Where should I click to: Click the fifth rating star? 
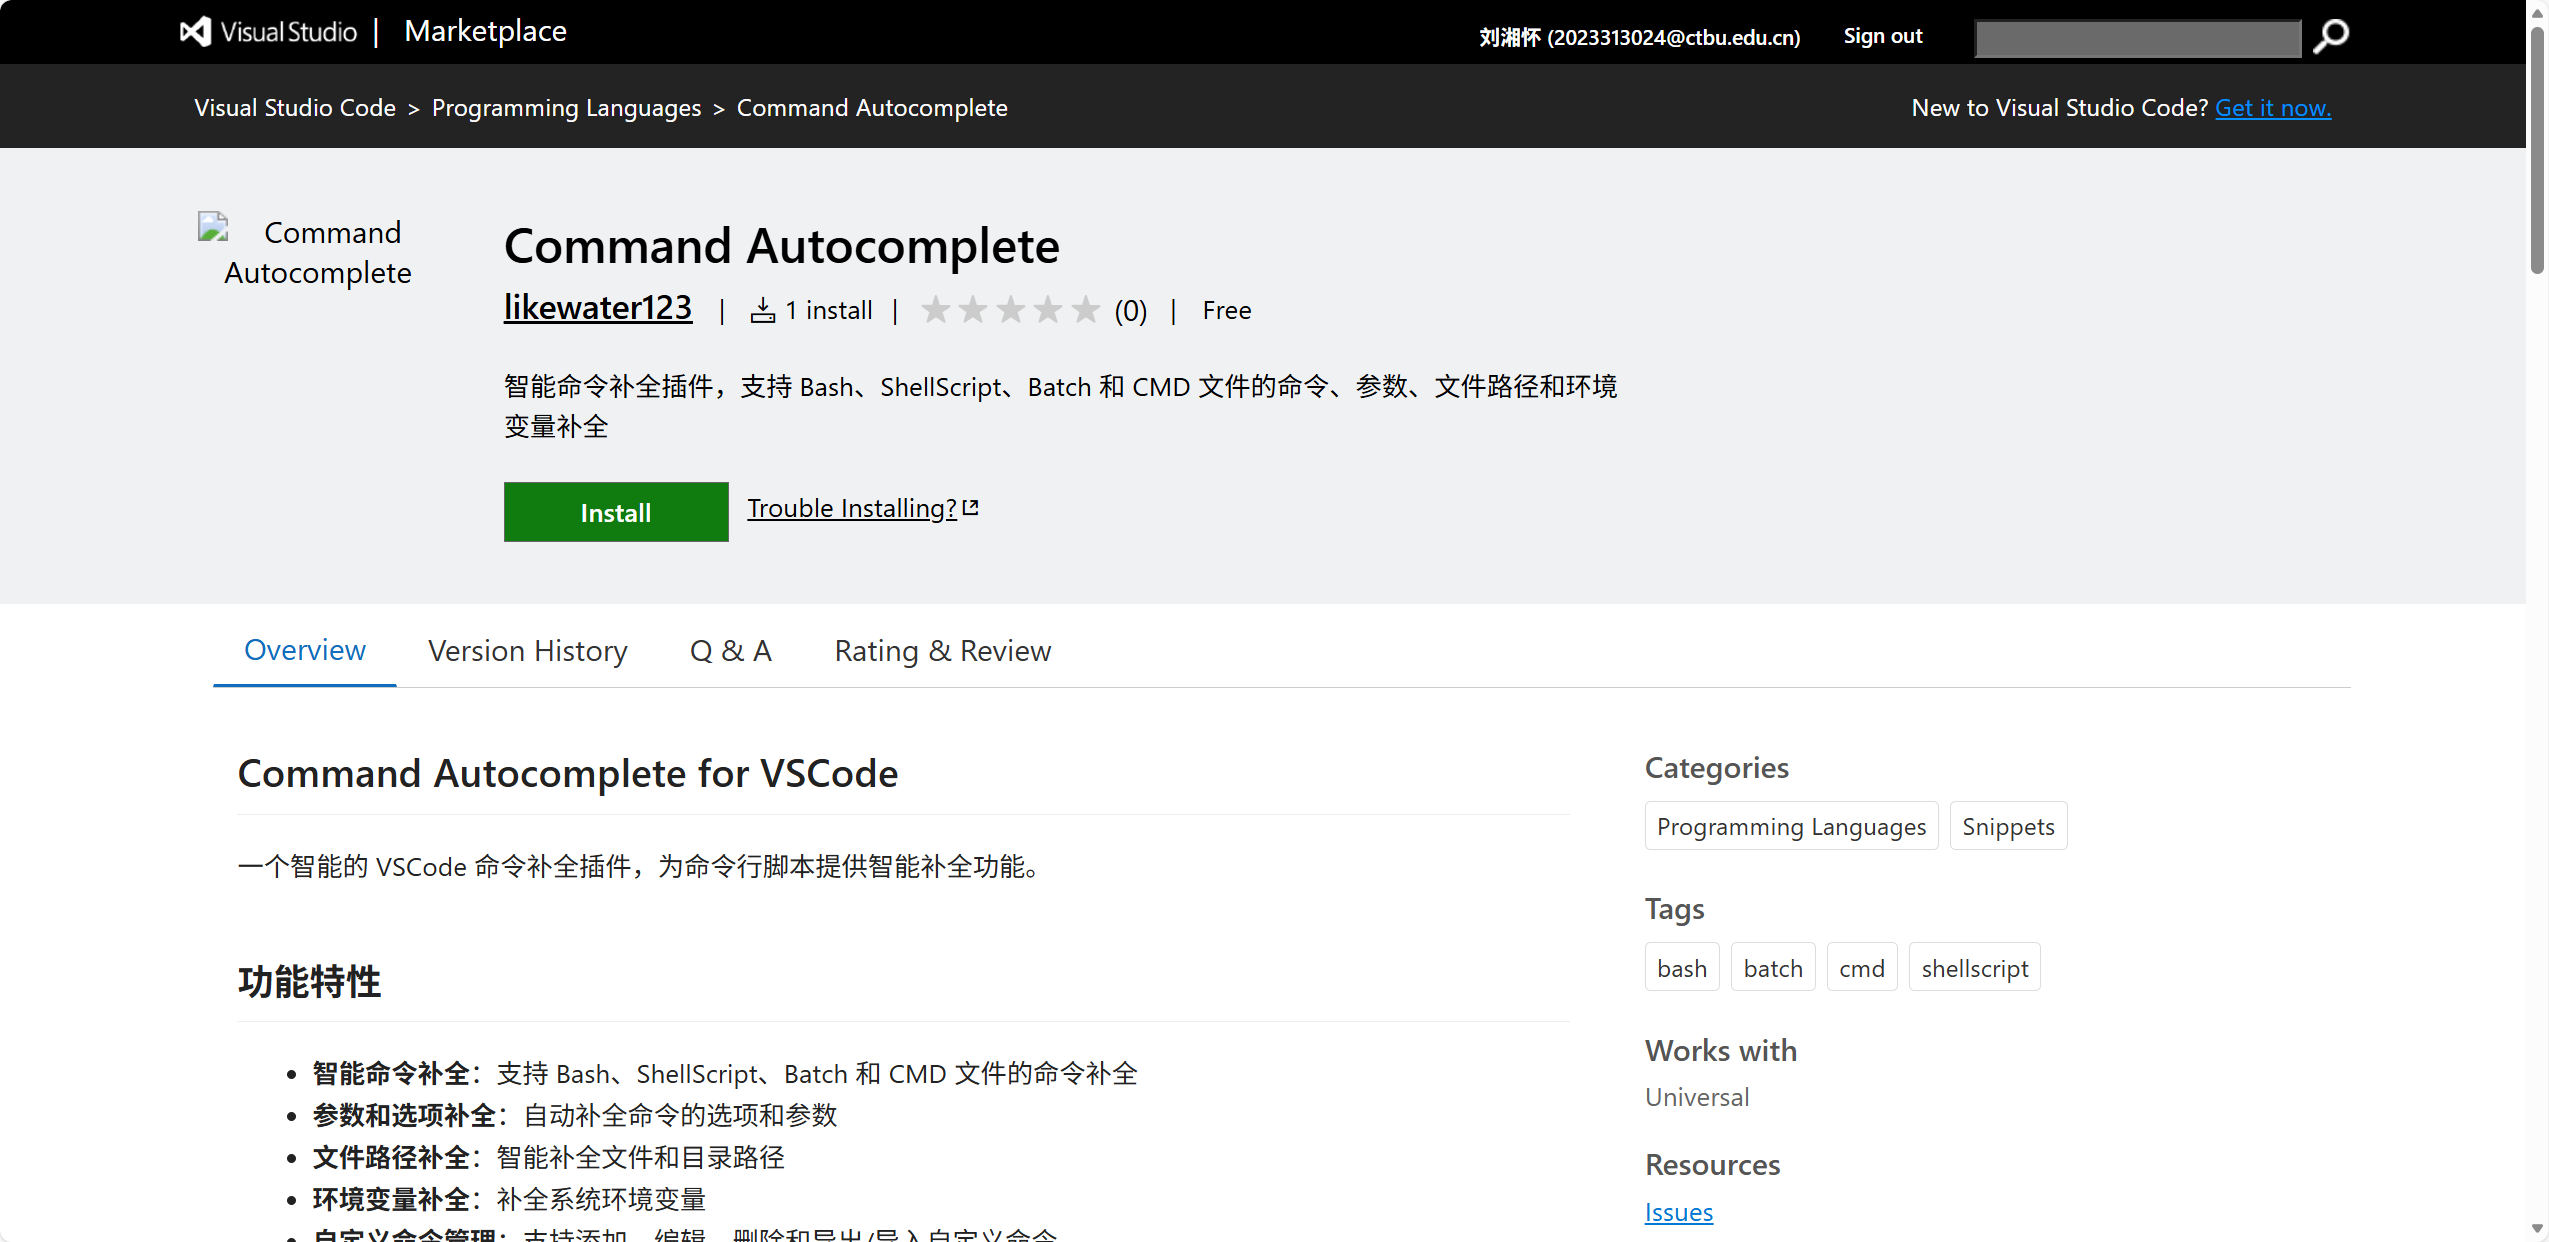tap(1085, 310)
